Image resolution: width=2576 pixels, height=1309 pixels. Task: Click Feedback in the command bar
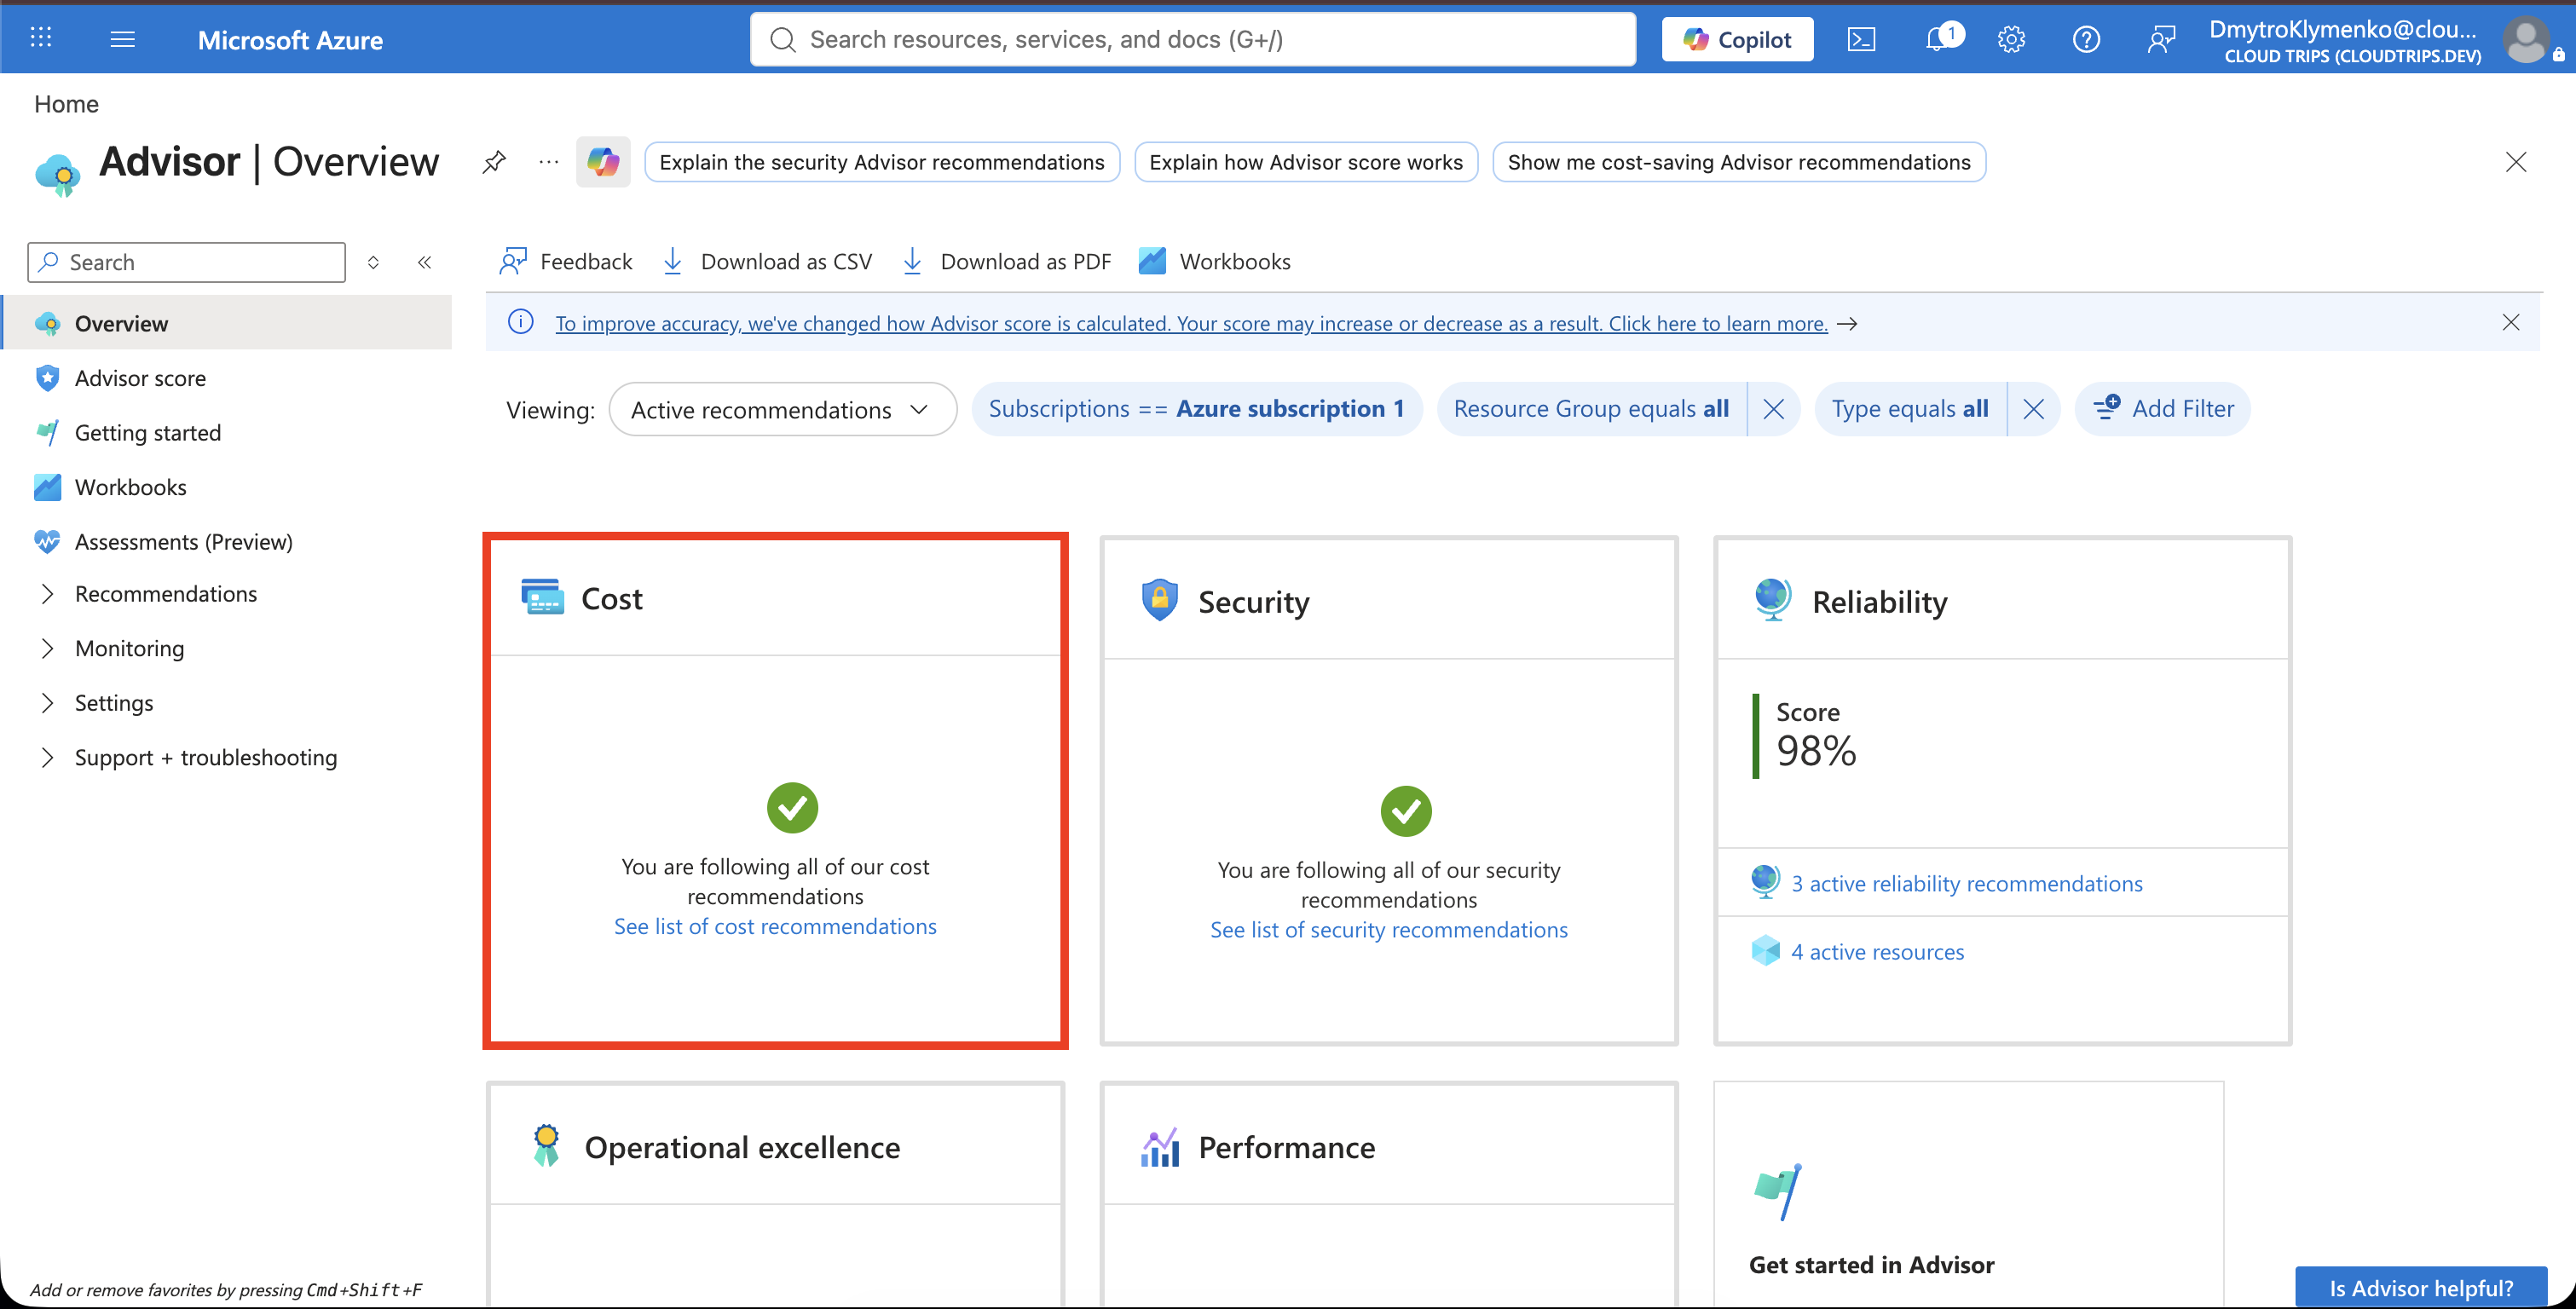click(566, 262)
